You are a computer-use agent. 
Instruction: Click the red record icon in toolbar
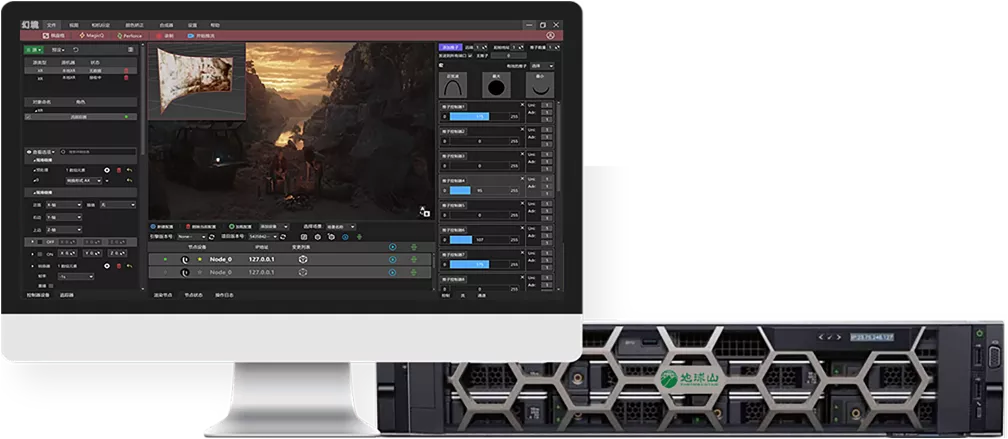coord(159,36)
